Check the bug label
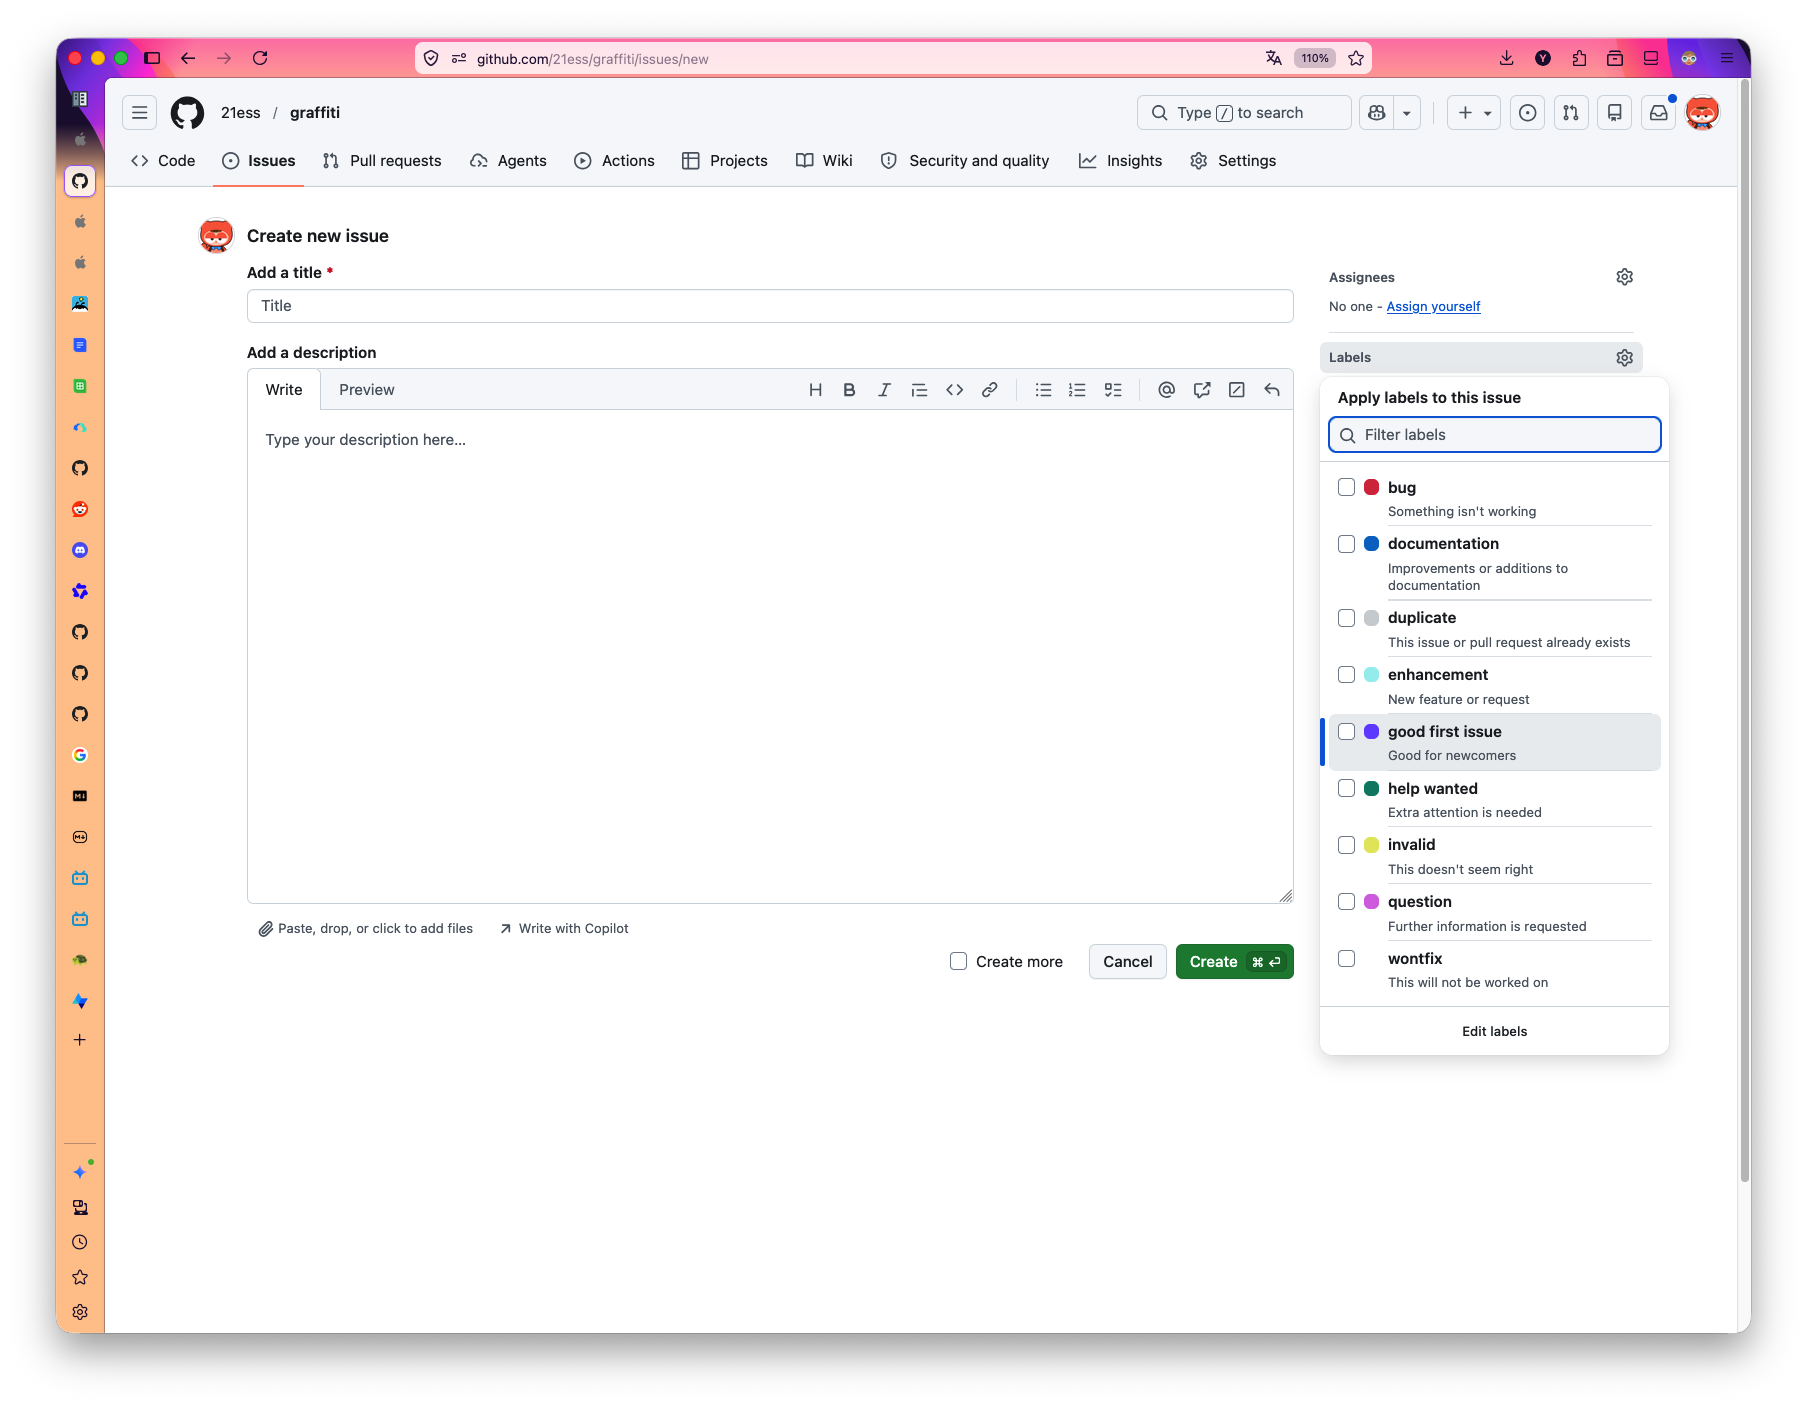1807x1407 pixels. (x=1347, y=488)
